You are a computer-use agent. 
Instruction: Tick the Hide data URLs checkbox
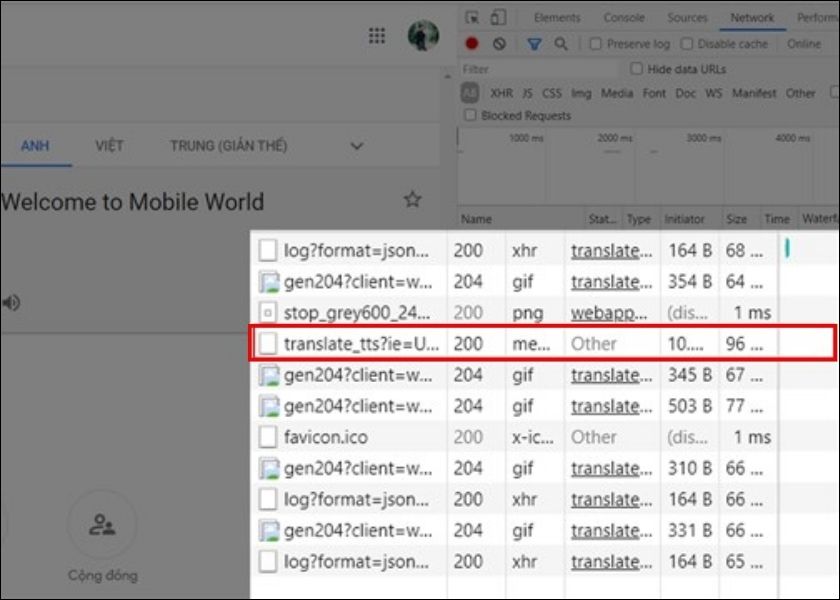pyautogui.click(x=636, y=69)
